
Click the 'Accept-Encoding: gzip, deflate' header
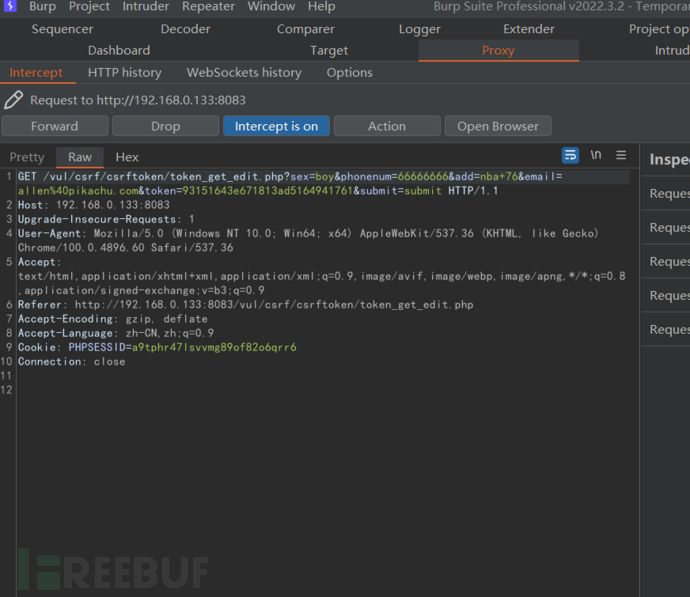point(113,319)
